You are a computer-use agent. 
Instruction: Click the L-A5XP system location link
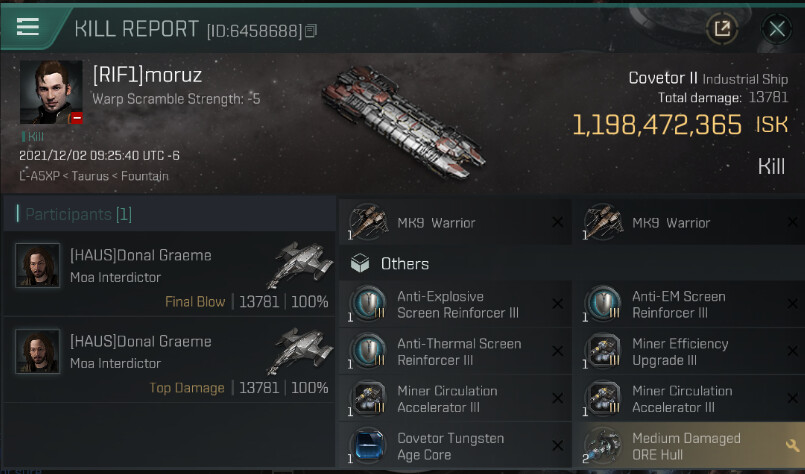40,176
